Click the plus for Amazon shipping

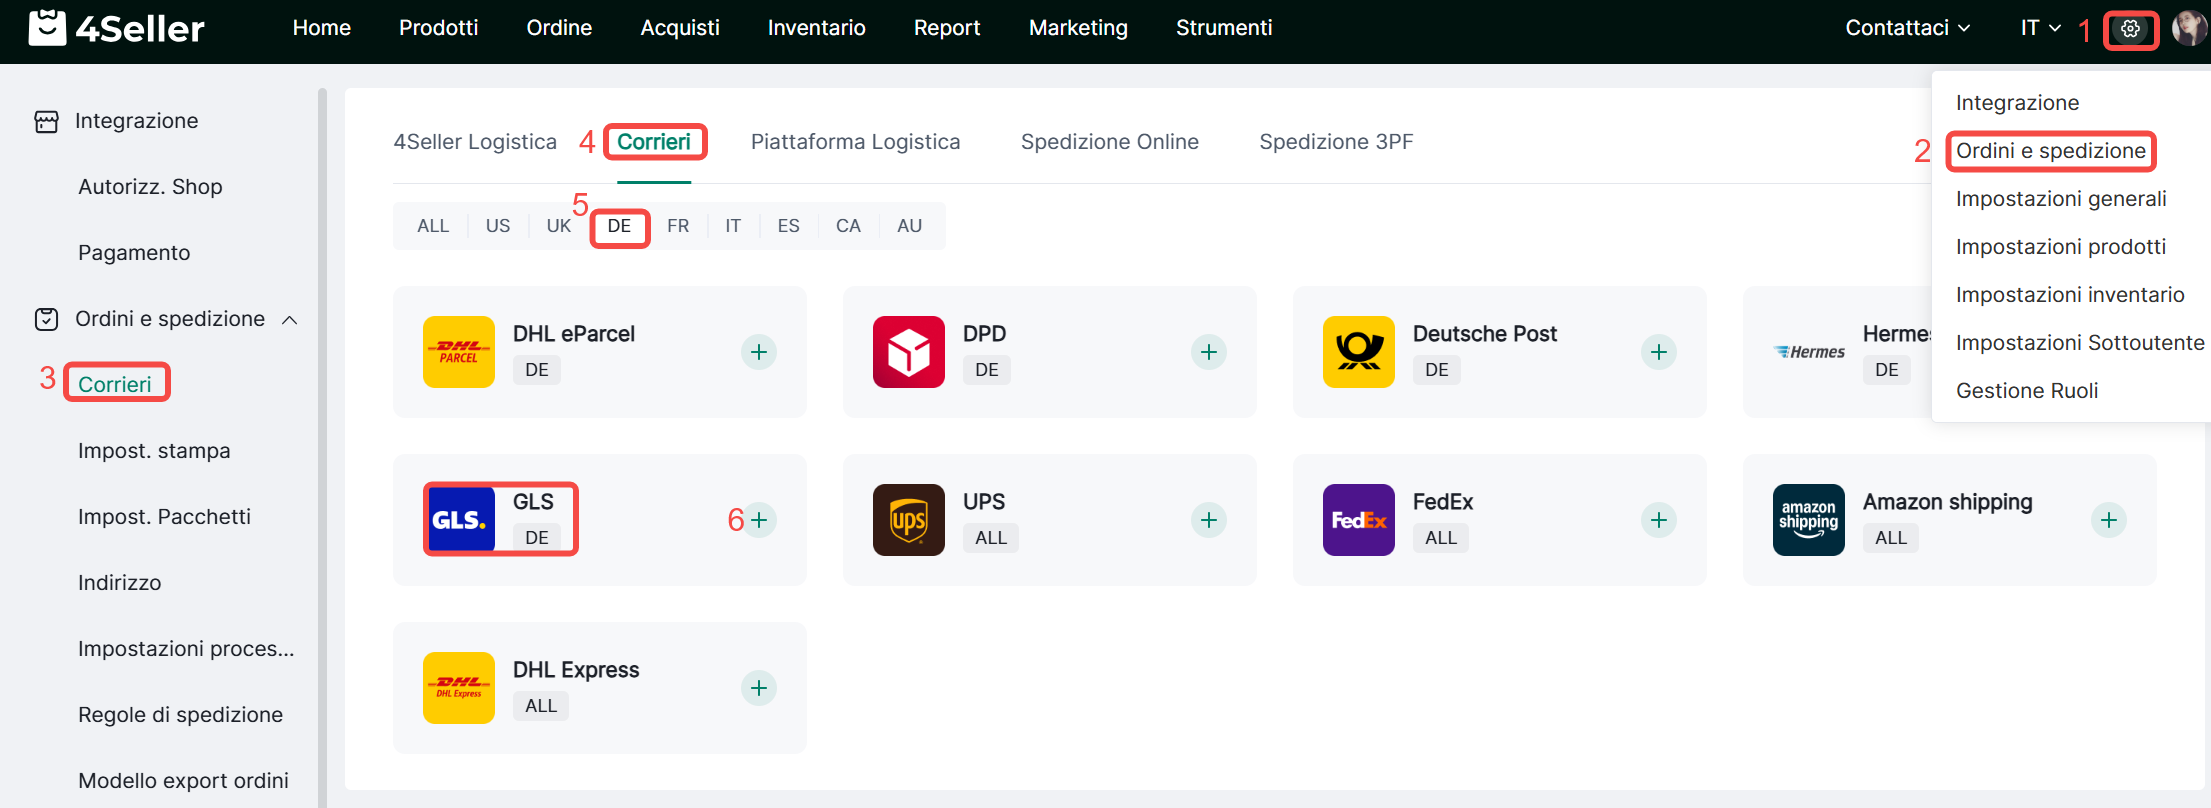2109,520
